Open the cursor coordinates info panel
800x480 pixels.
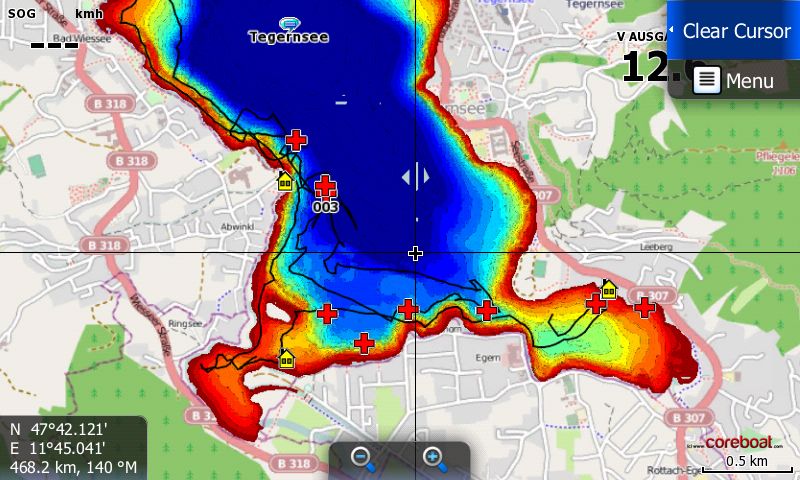[x=74, y=447]
